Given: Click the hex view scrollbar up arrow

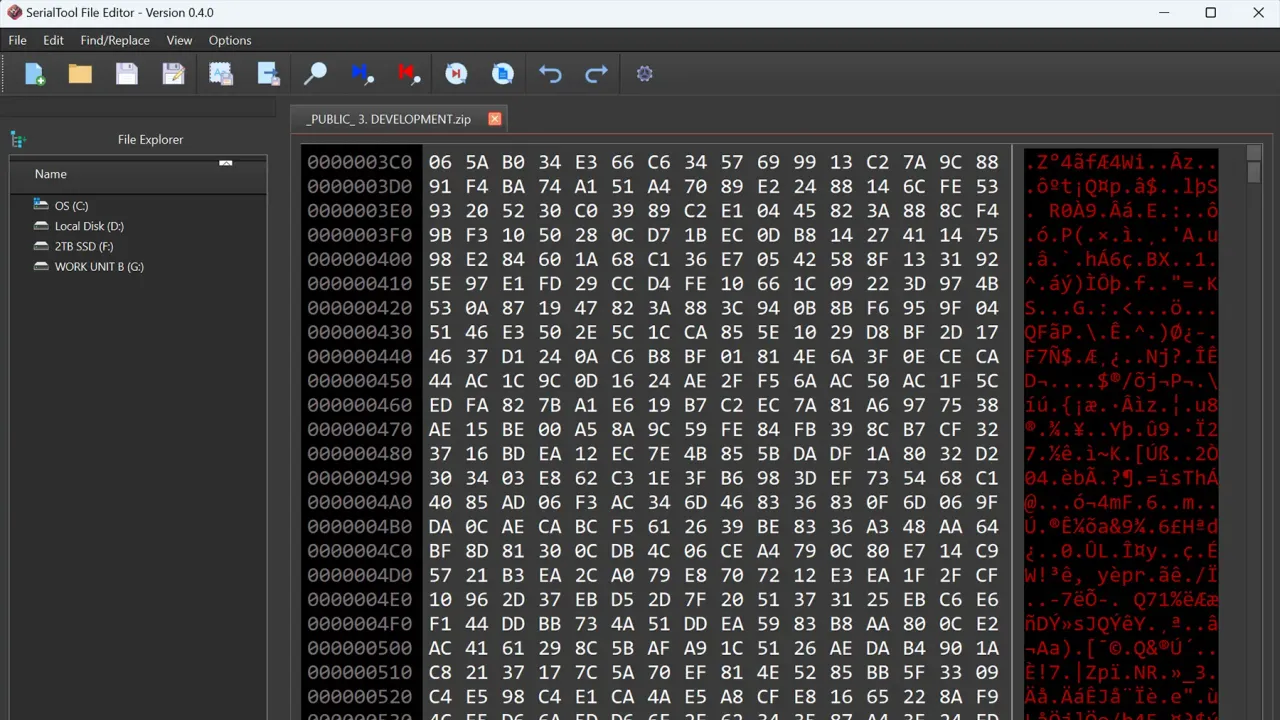Looking at the screenshot, I should [x=1254, y=153].
